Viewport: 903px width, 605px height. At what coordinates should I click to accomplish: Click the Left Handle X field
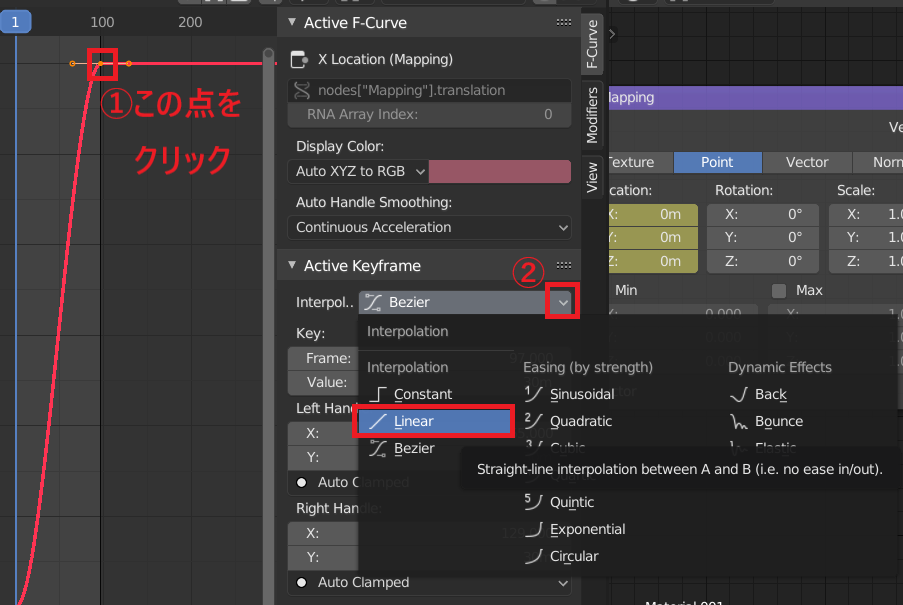click(x=323, y=433)
